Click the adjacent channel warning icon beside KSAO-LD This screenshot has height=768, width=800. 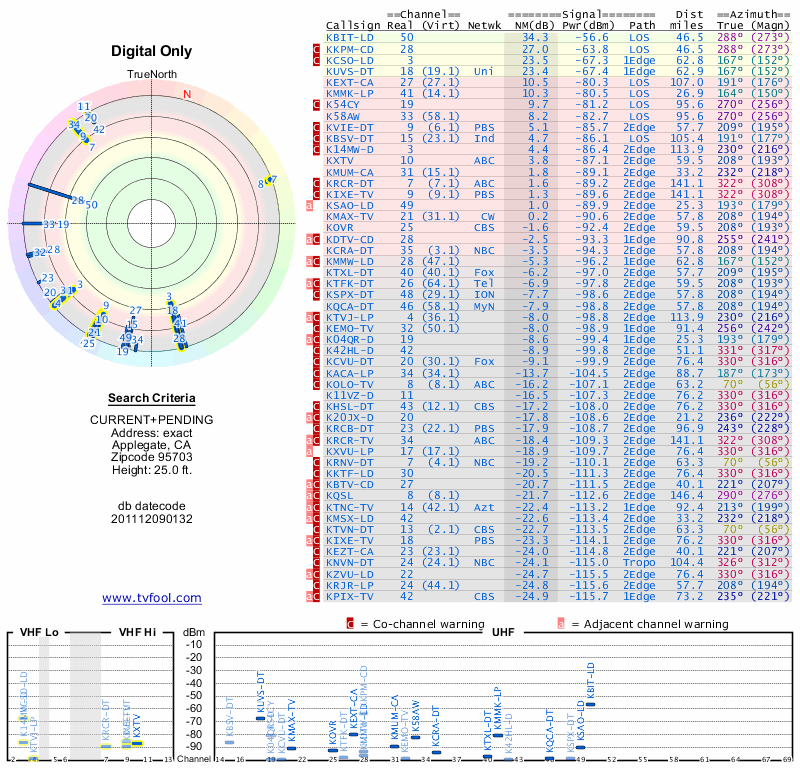coord(310,205)
